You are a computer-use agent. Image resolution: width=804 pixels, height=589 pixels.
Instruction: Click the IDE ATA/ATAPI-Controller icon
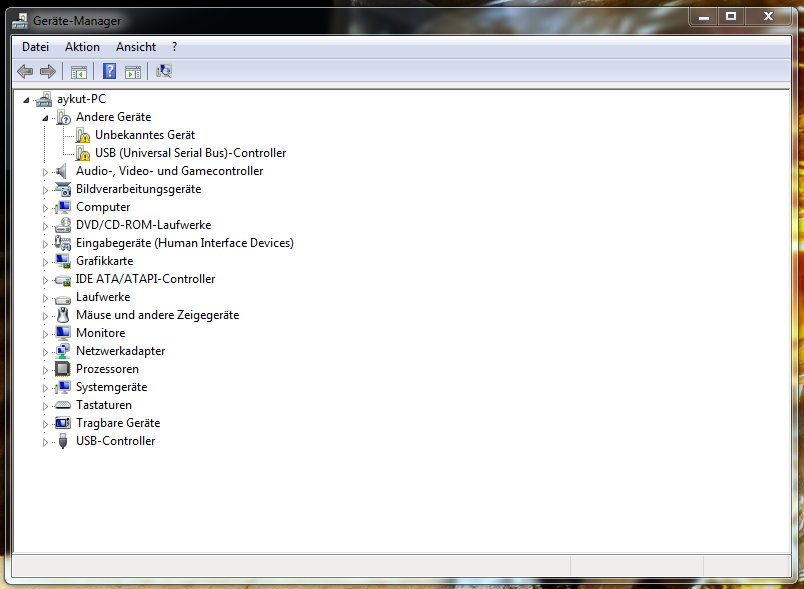[x=63, y=280]
